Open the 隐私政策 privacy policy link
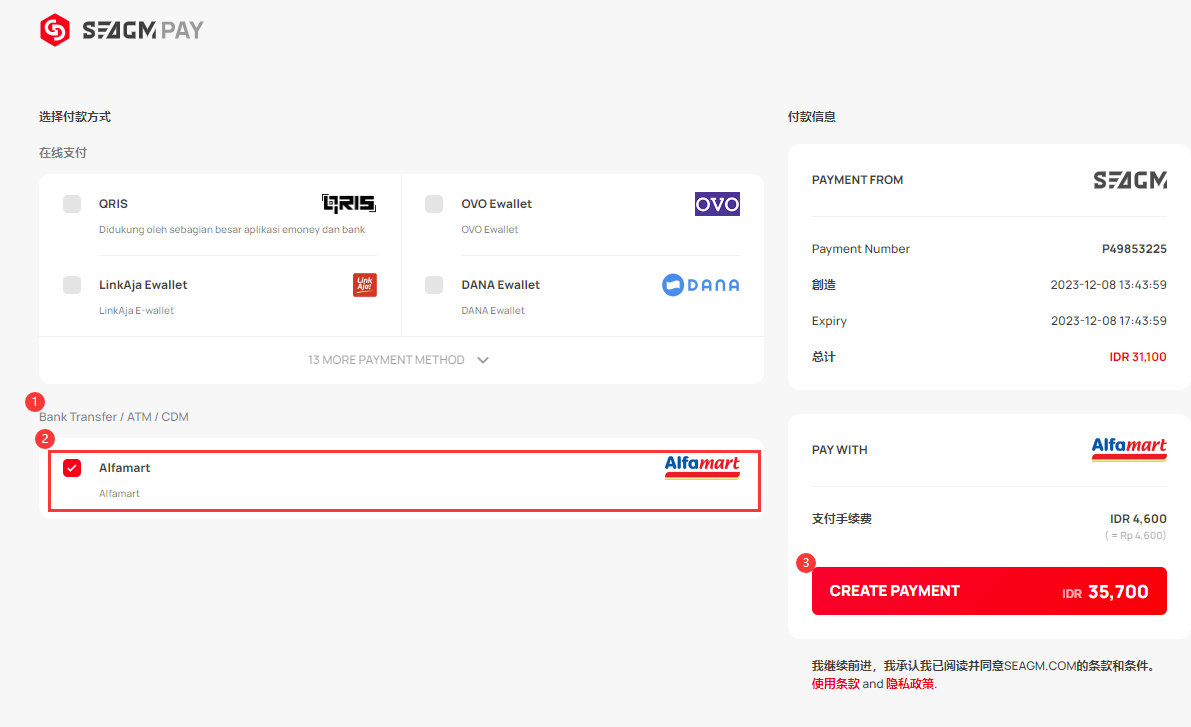 [910, 684]
